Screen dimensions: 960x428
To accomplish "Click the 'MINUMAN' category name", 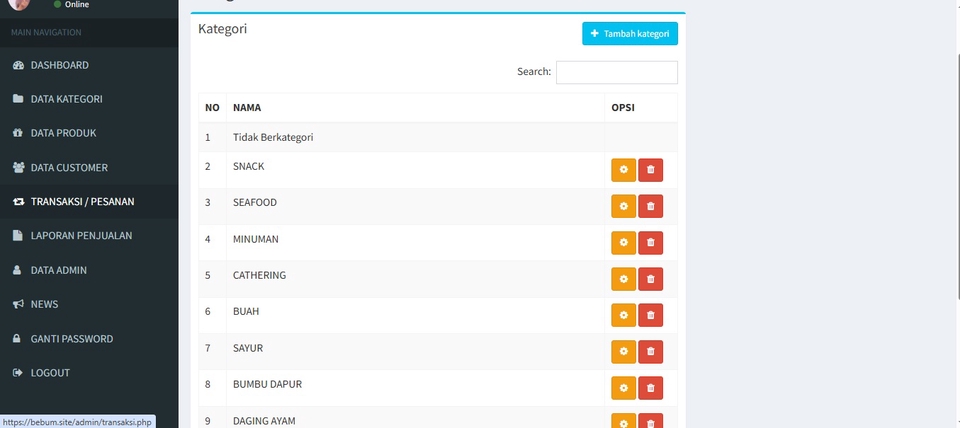I will [x=255, y=239].
